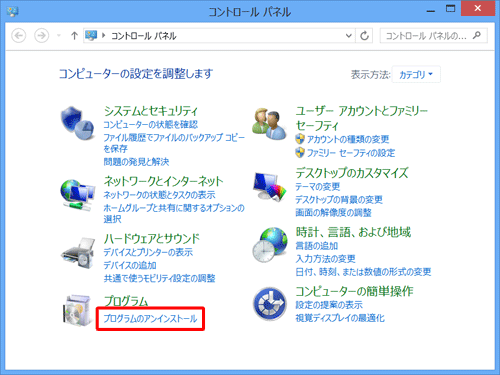Open デバイスとプリンターの表示 link

(148, 252)
